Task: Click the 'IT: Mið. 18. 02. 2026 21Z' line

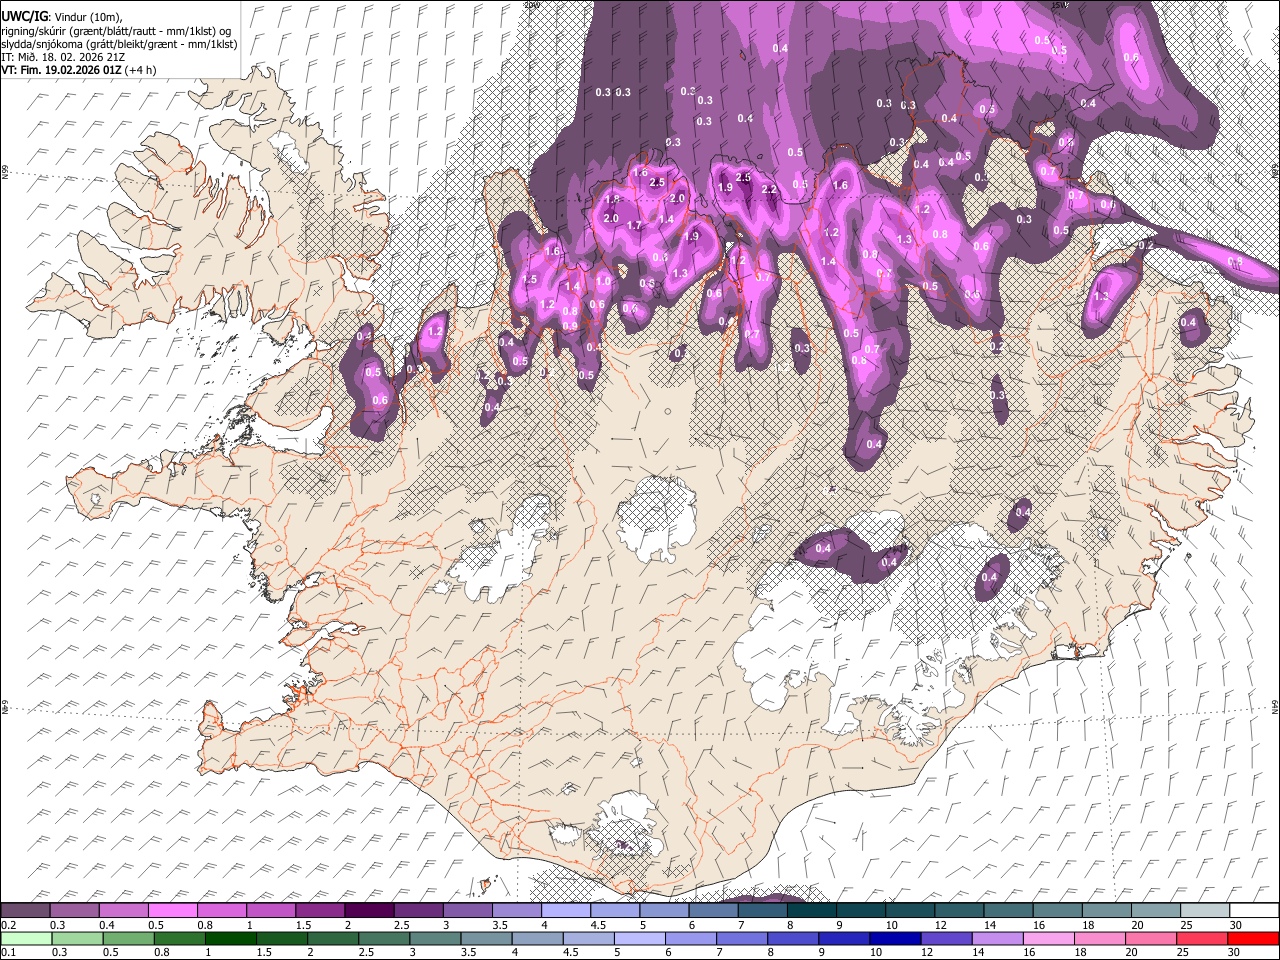Action: pos(62,58)
